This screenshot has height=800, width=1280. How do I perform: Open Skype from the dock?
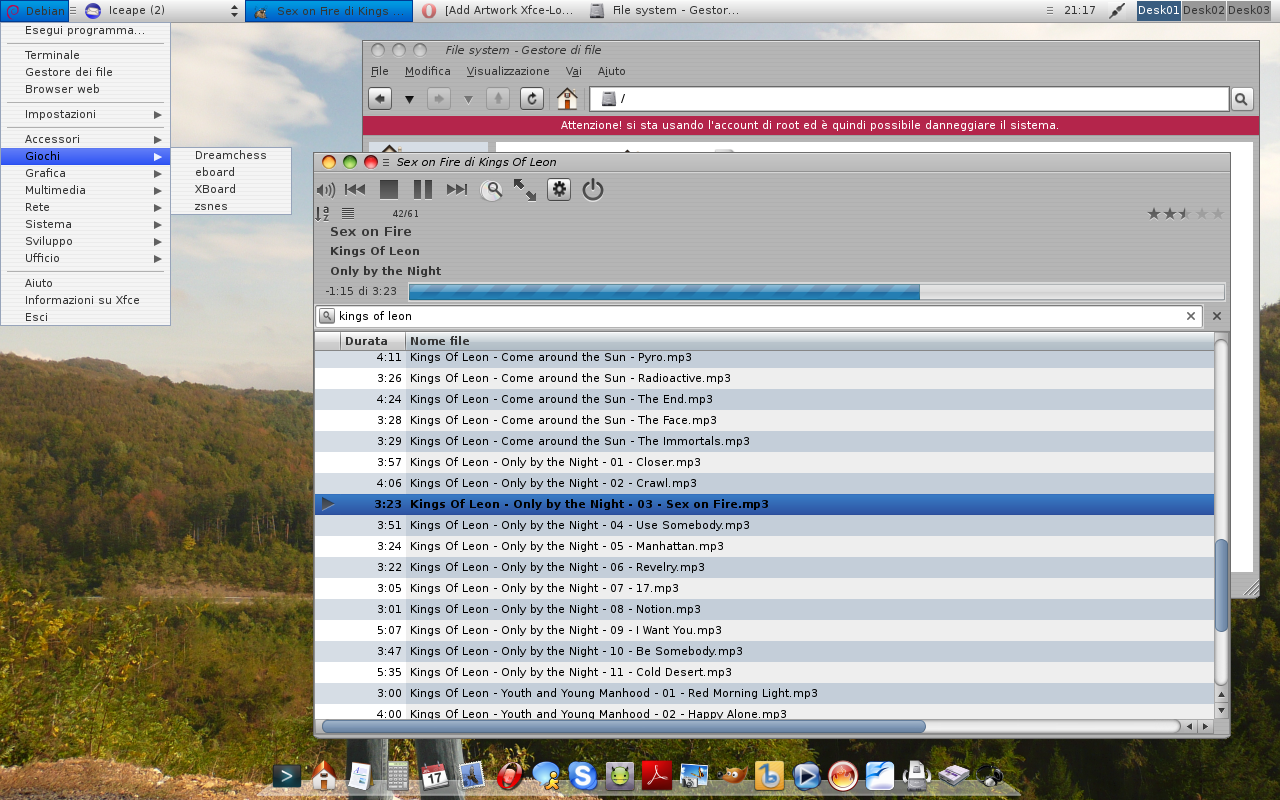click(583, 775)
